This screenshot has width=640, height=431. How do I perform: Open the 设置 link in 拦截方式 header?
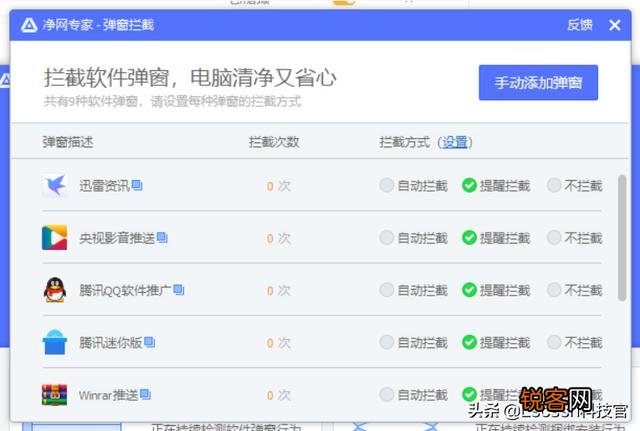click(455, 142)
